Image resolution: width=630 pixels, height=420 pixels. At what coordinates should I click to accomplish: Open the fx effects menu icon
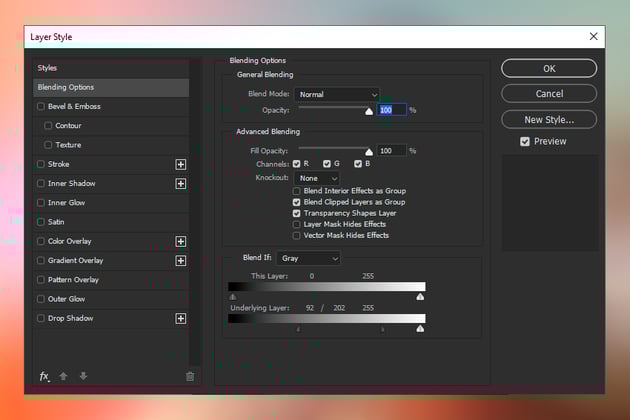pos(45,376)
